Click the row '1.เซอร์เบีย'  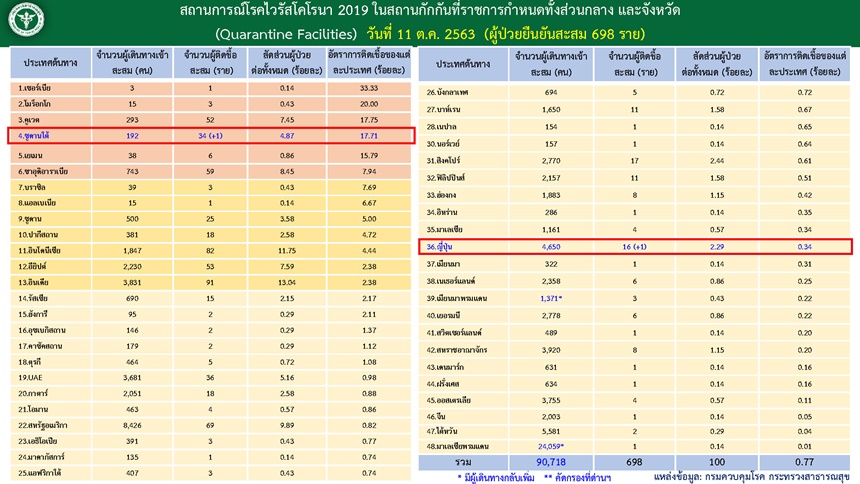(x=210, y=88)
